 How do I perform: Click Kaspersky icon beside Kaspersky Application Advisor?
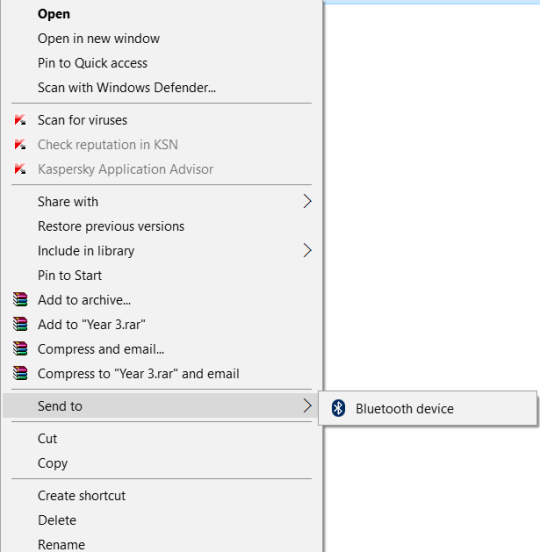(20, 169)
